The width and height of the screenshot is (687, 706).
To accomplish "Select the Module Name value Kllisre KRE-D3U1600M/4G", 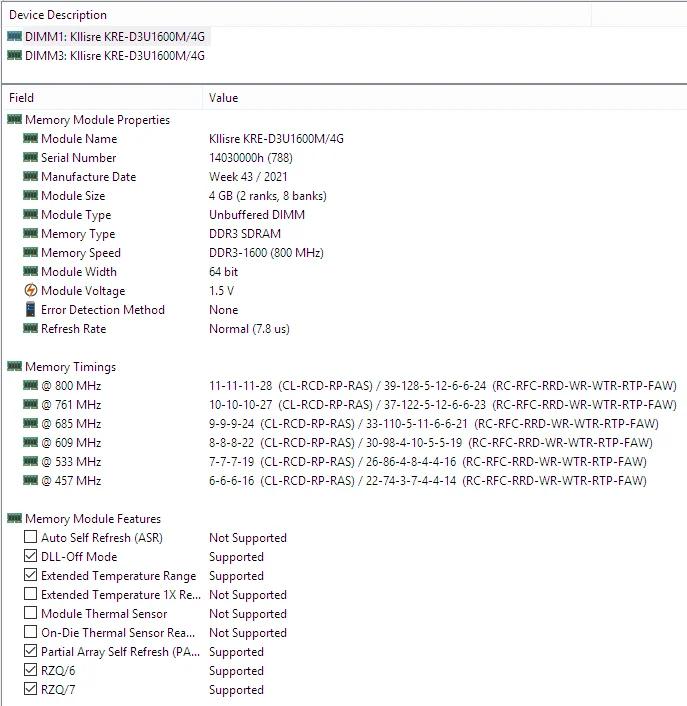I will (x=276, y=139).
